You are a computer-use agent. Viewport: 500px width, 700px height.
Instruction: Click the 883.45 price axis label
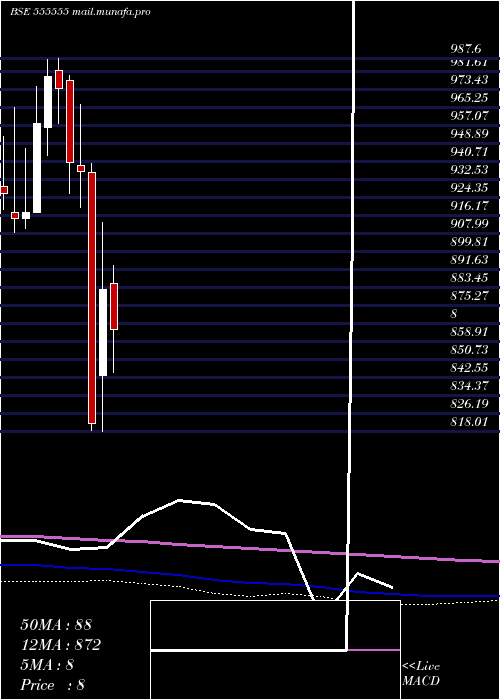tap(469, 278)
